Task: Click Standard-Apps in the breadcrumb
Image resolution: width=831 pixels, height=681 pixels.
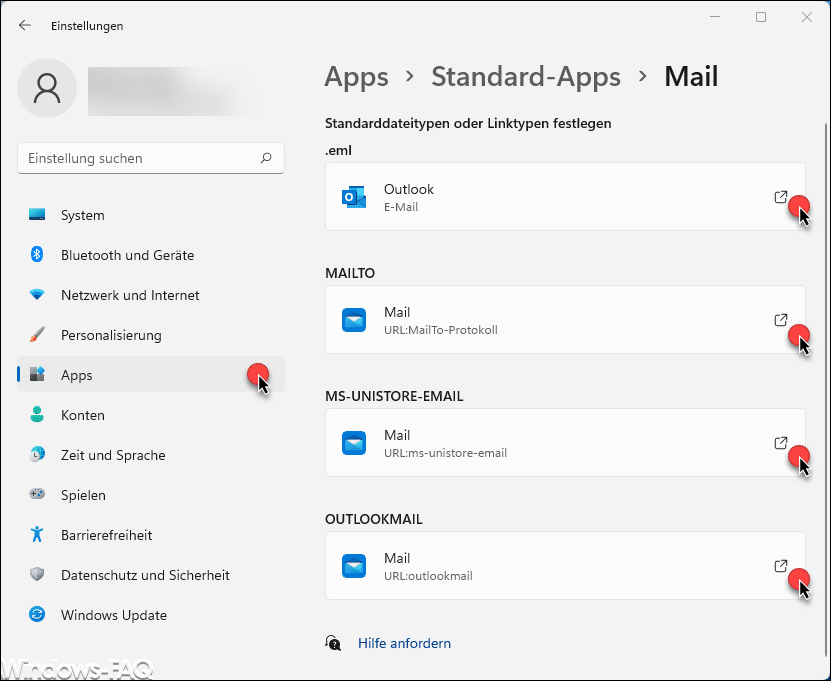Action: (x=526, y=77)
